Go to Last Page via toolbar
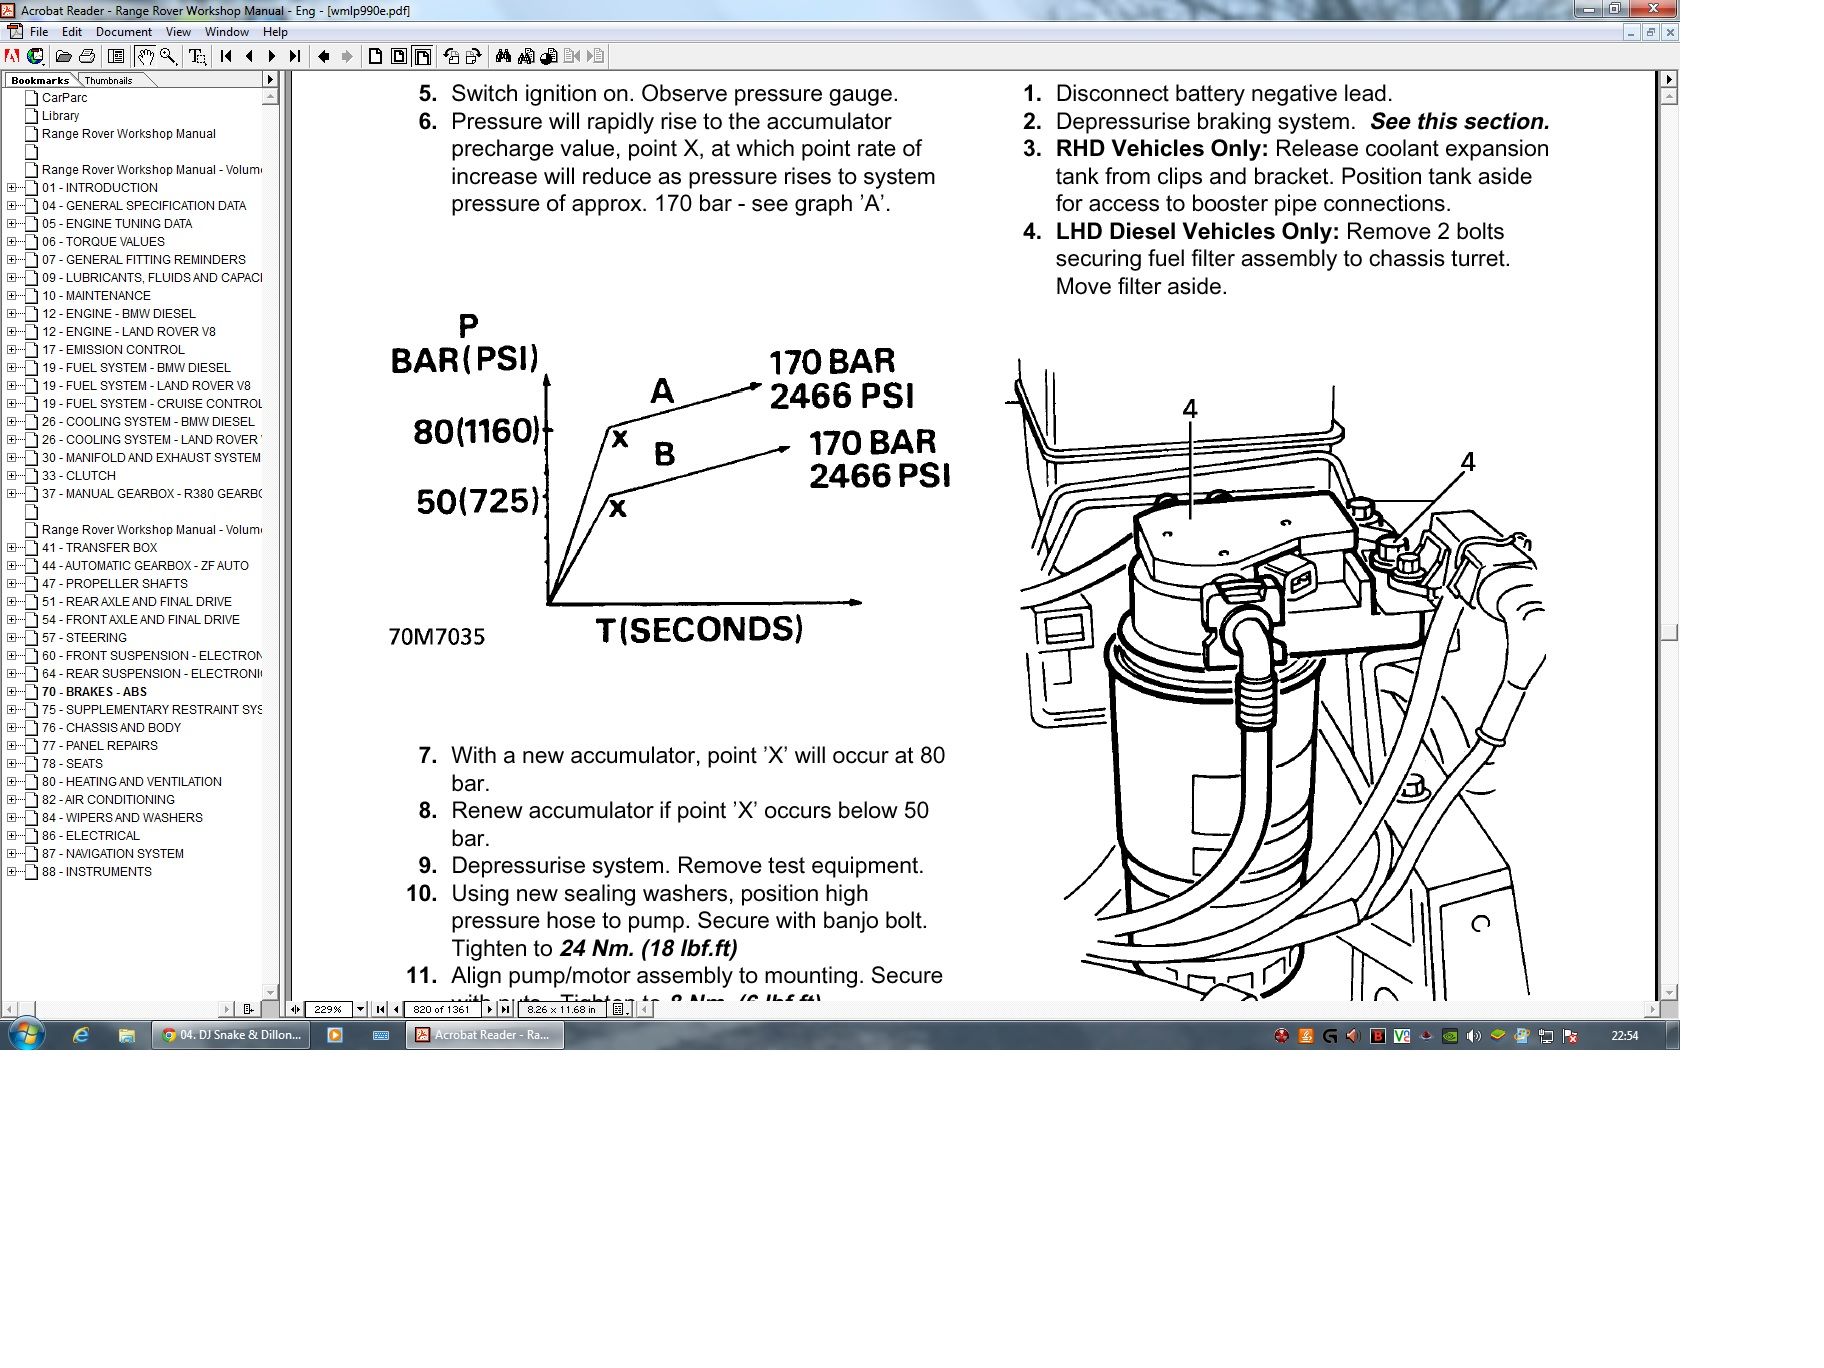The image size is (1824, 1368). tap(295, 57)
